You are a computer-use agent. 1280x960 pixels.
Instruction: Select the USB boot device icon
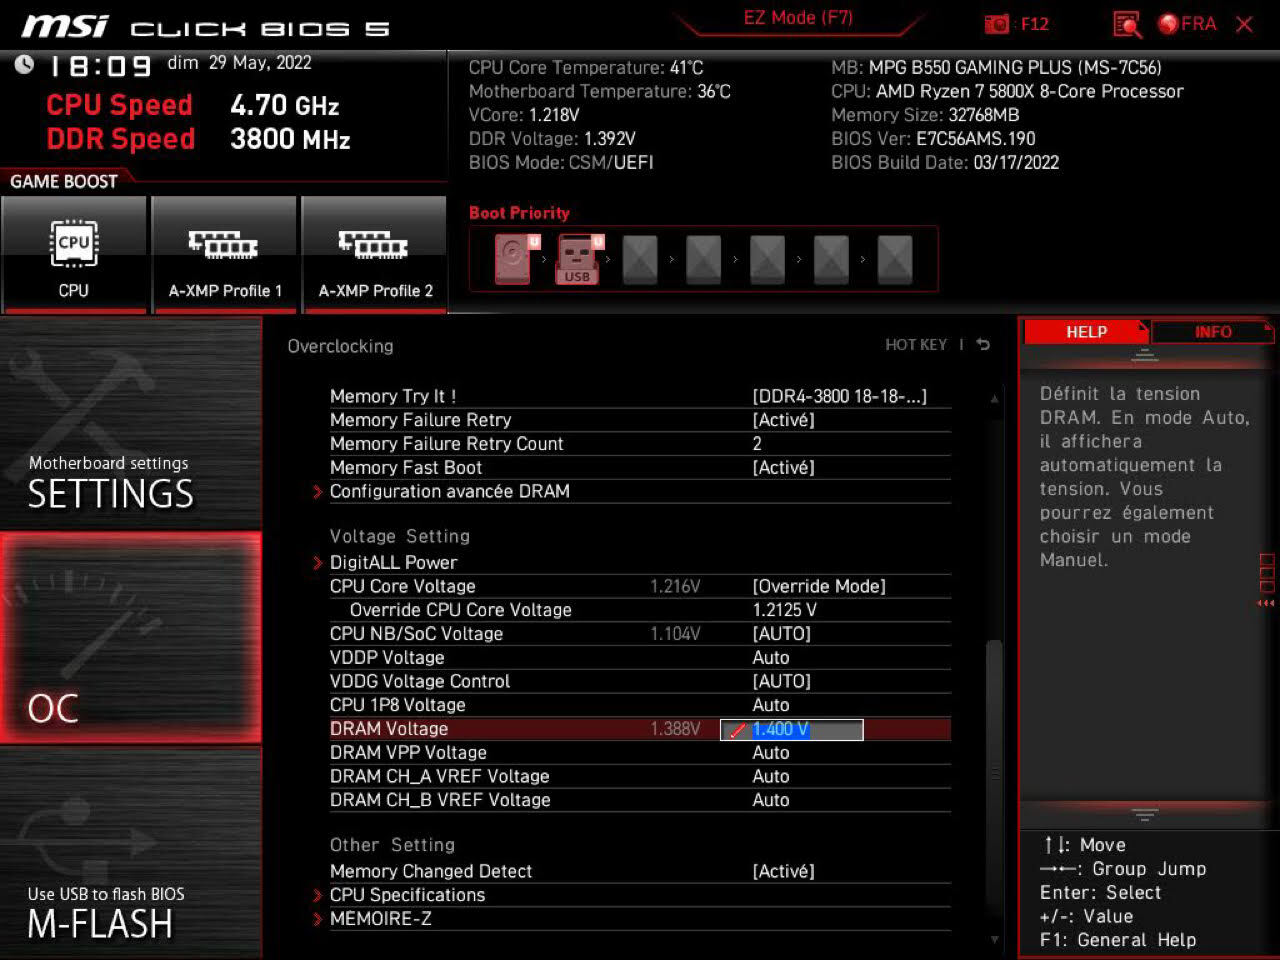[x=577, y=259]
